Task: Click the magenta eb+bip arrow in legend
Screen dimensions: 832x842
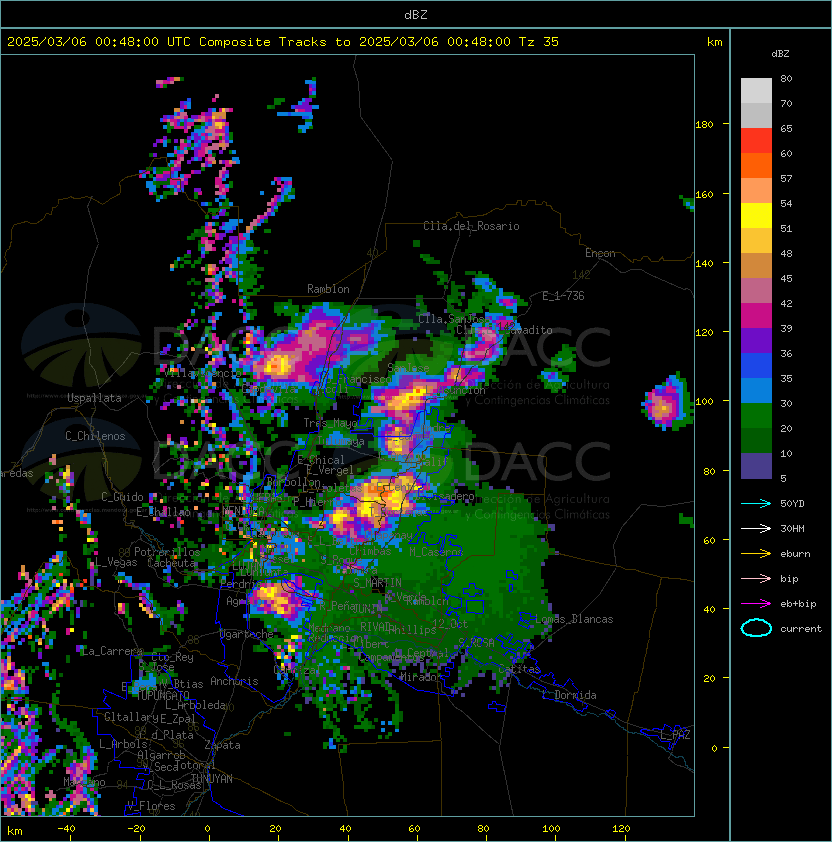Action: click(756, 604)
